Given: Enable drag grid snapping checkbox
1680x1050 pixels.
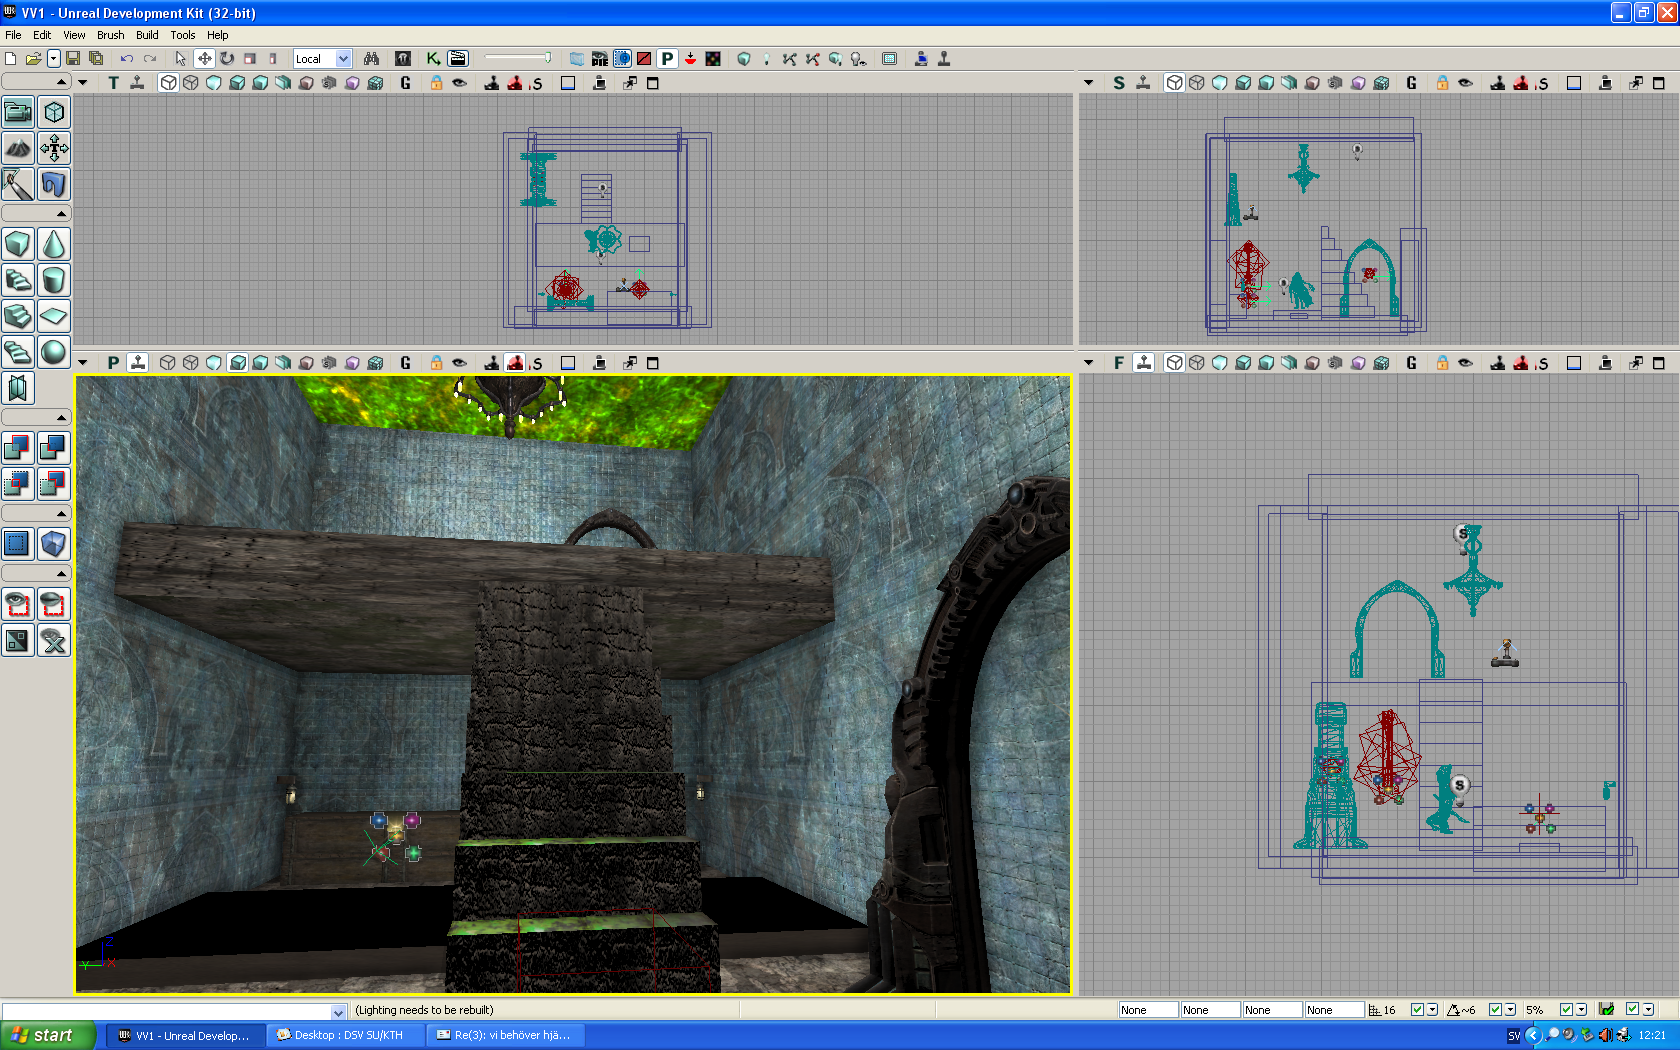Looking at the screenshot, I should coord(1417,1010).
